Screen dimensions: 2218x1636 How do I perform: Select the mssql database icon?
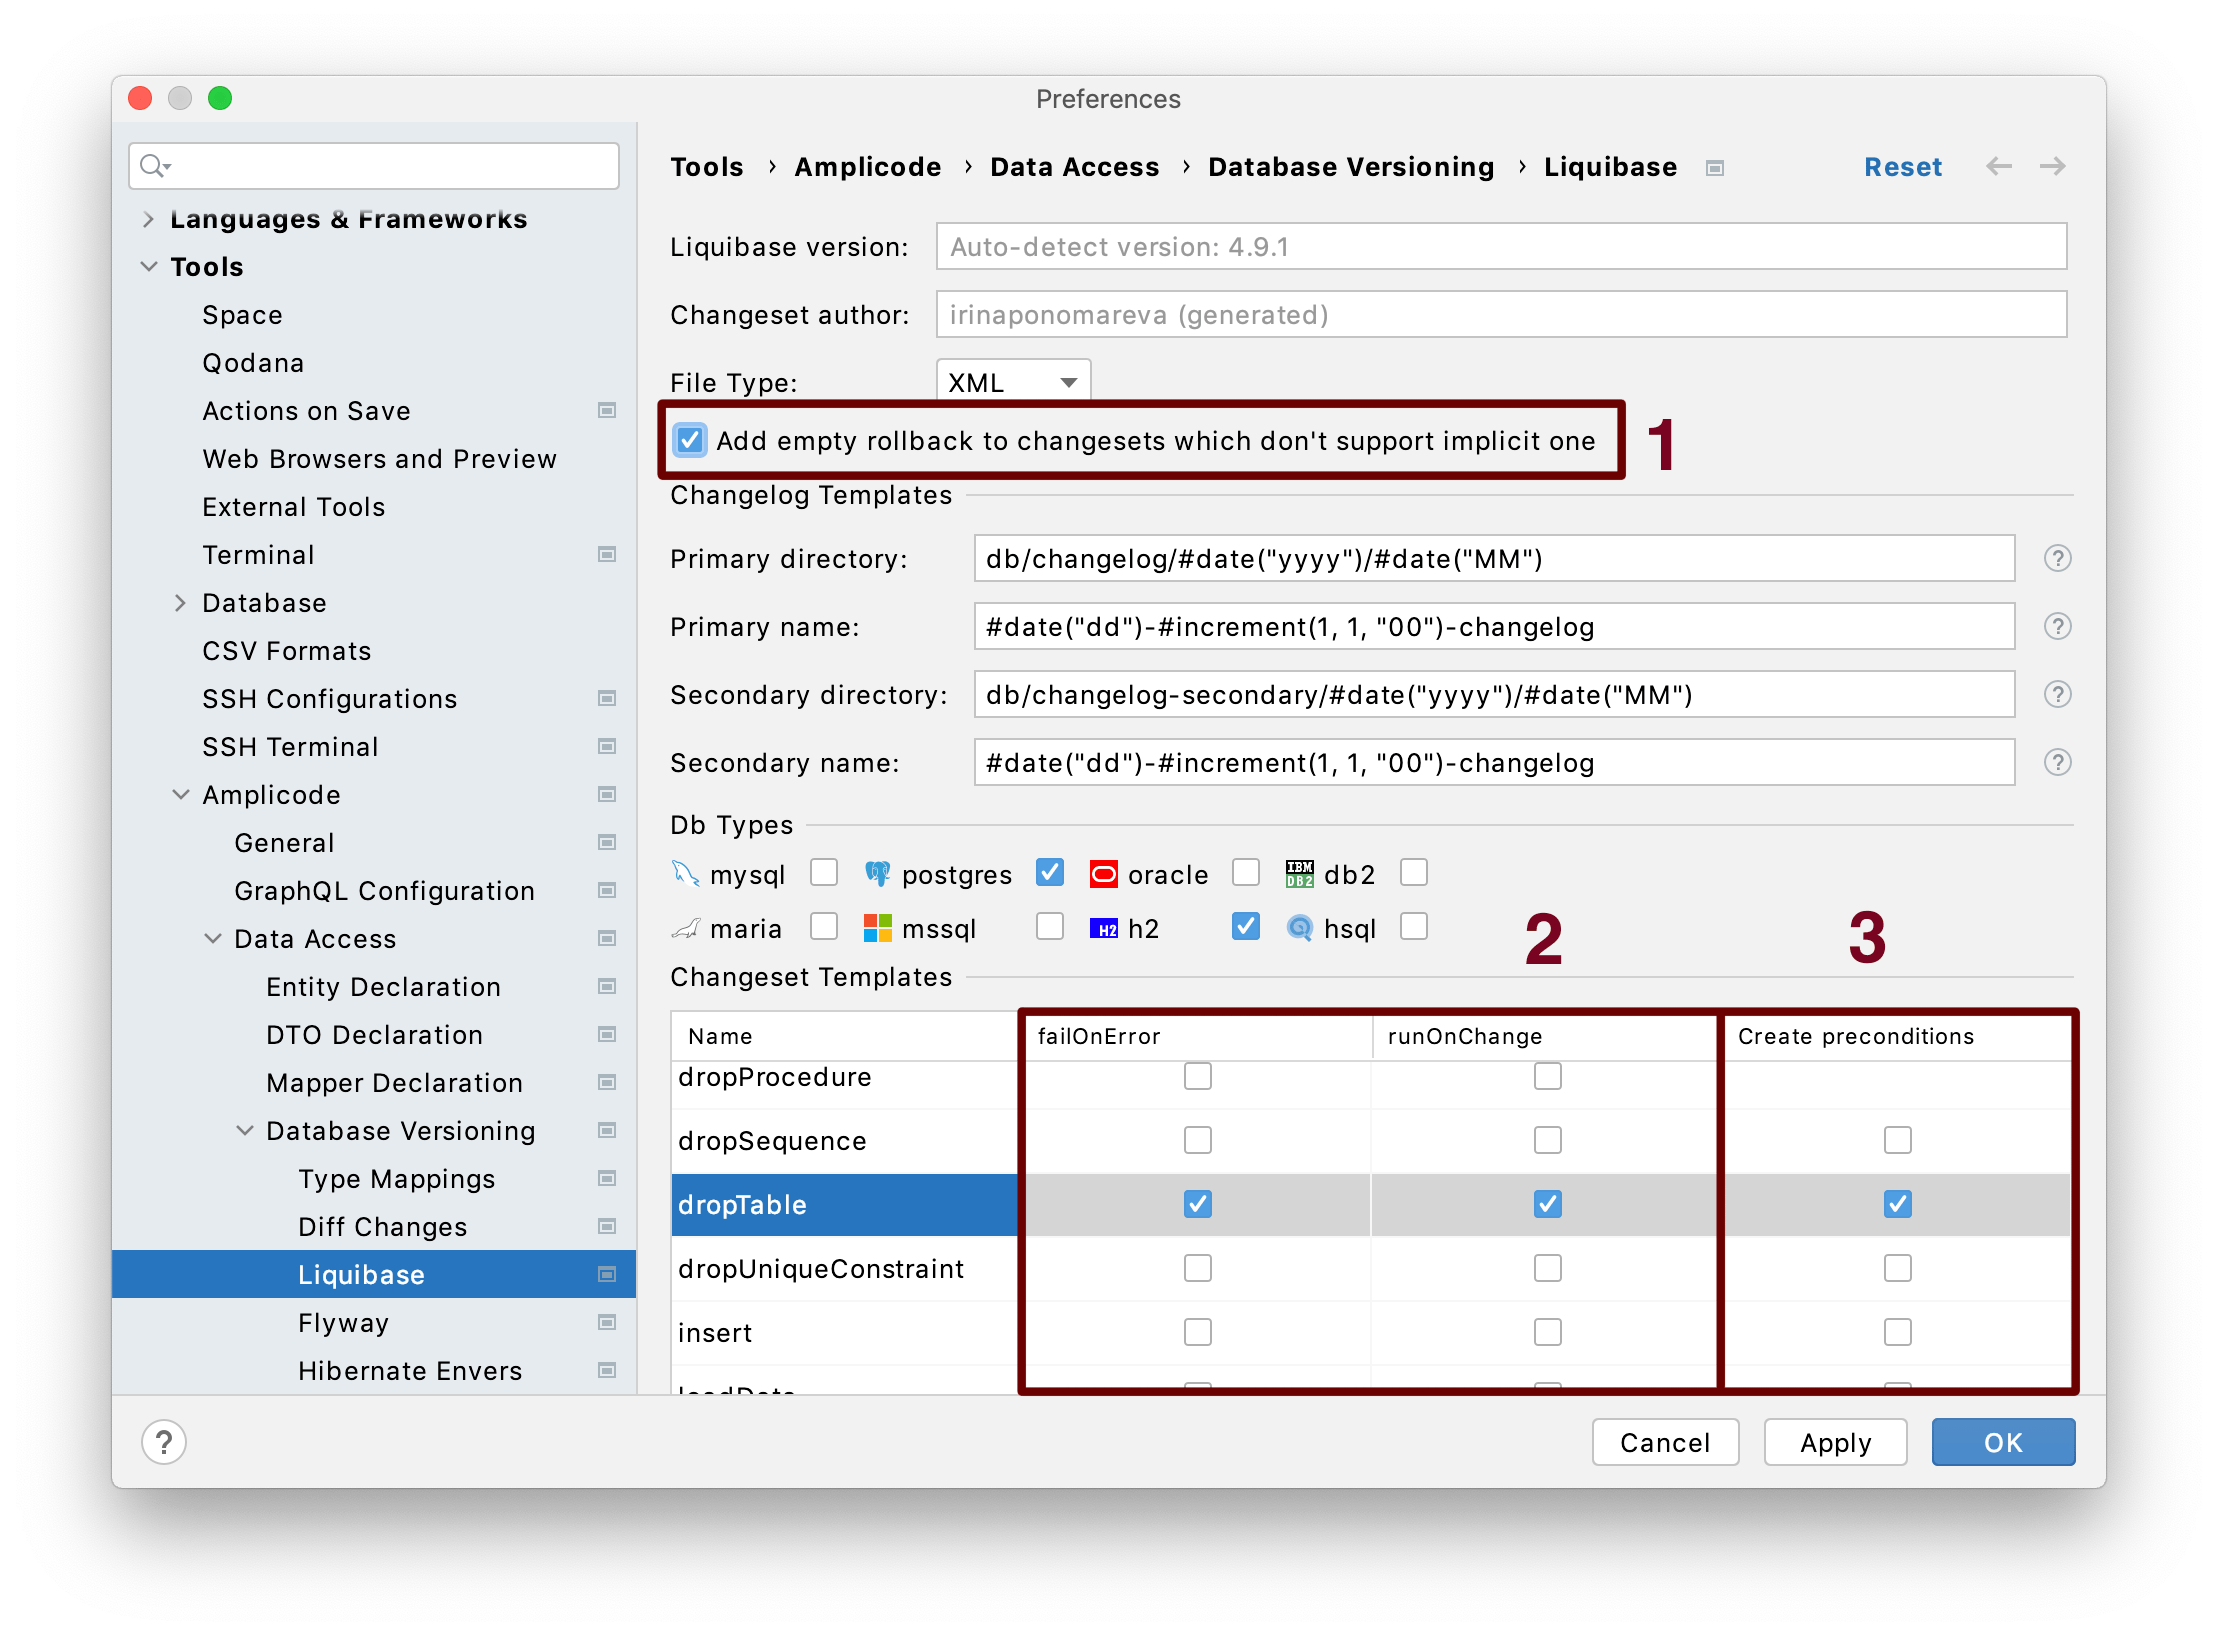tap(877, 927)
